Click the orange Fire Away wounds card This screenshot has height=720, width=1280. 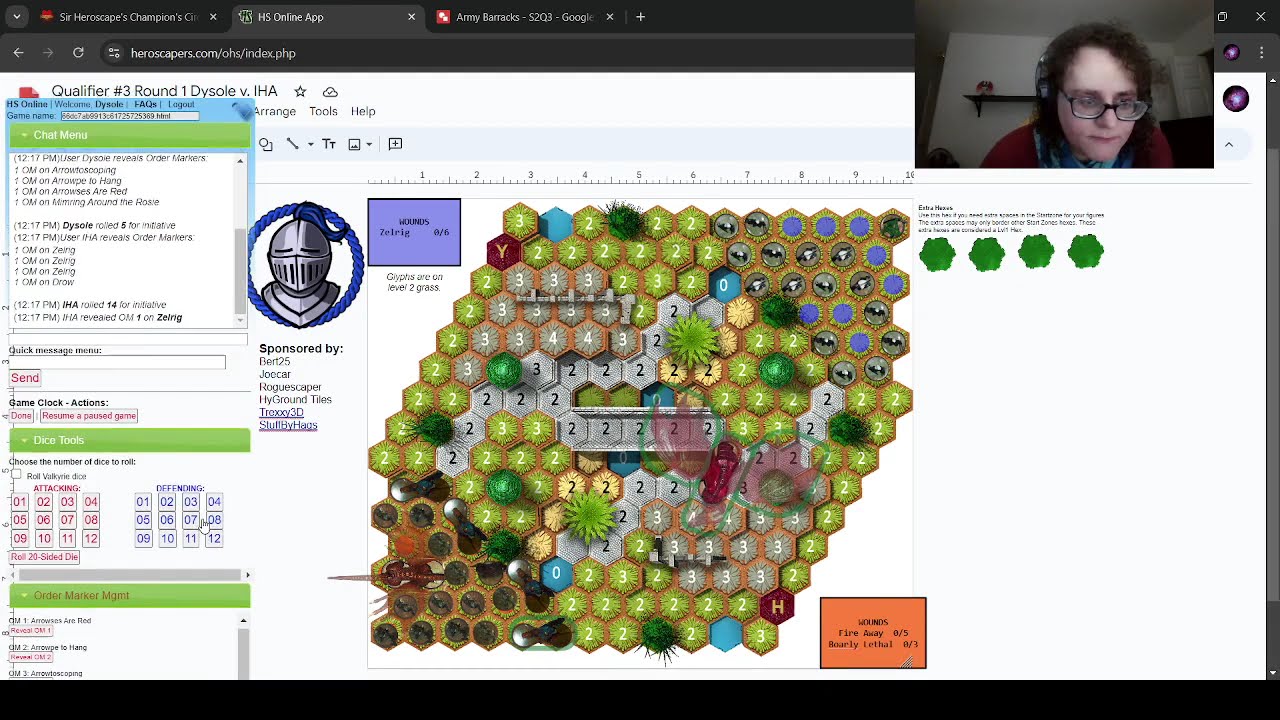pyautogui.click(x=873, y=633)
